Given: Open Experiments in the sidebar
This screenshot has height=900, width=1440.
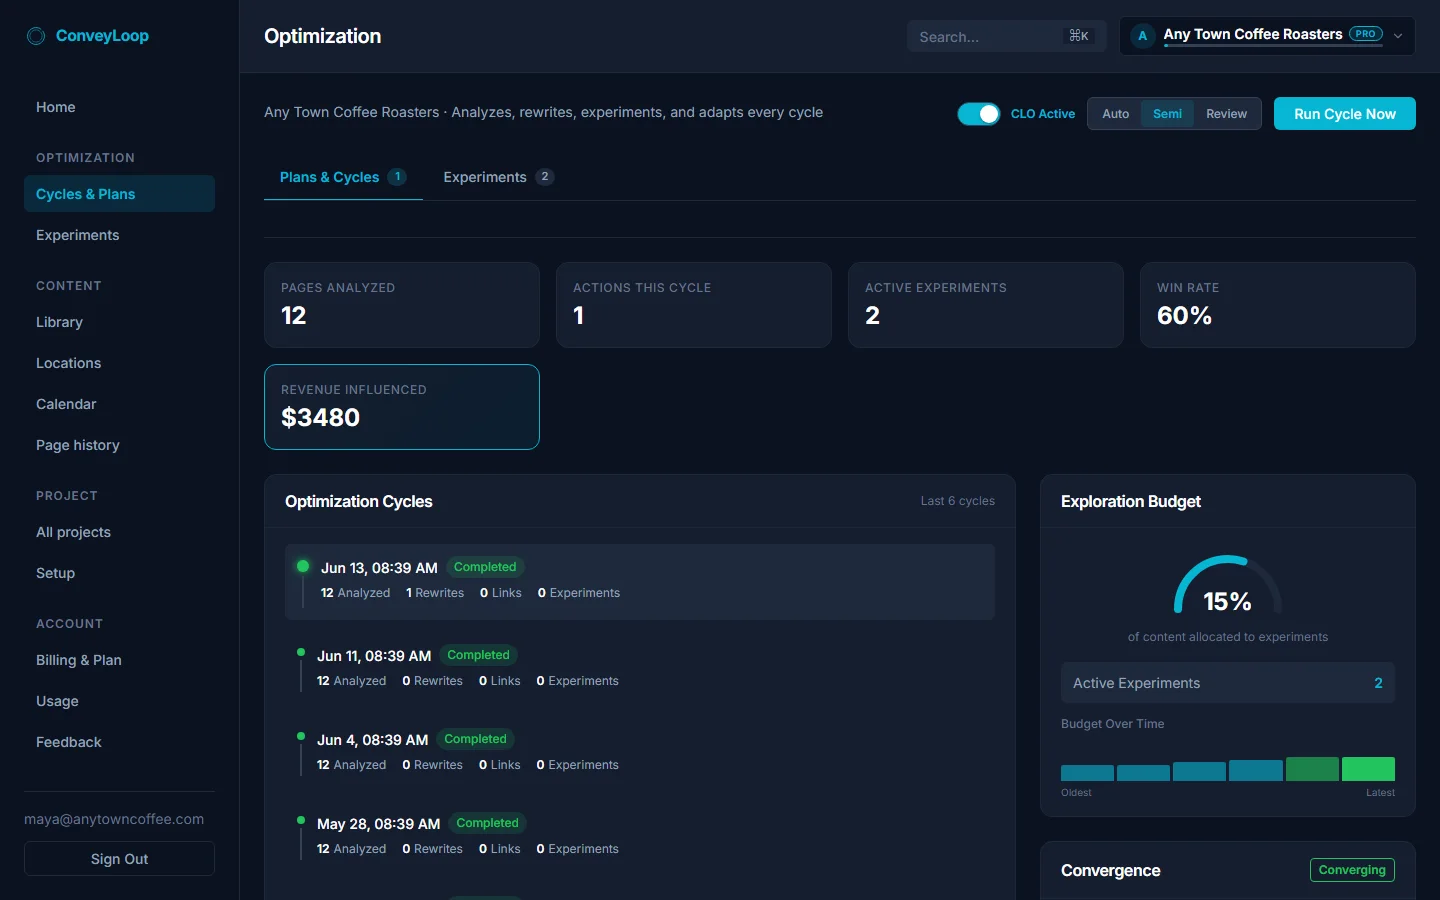Looking at the screenshot, I should click(x=119, y=235).
